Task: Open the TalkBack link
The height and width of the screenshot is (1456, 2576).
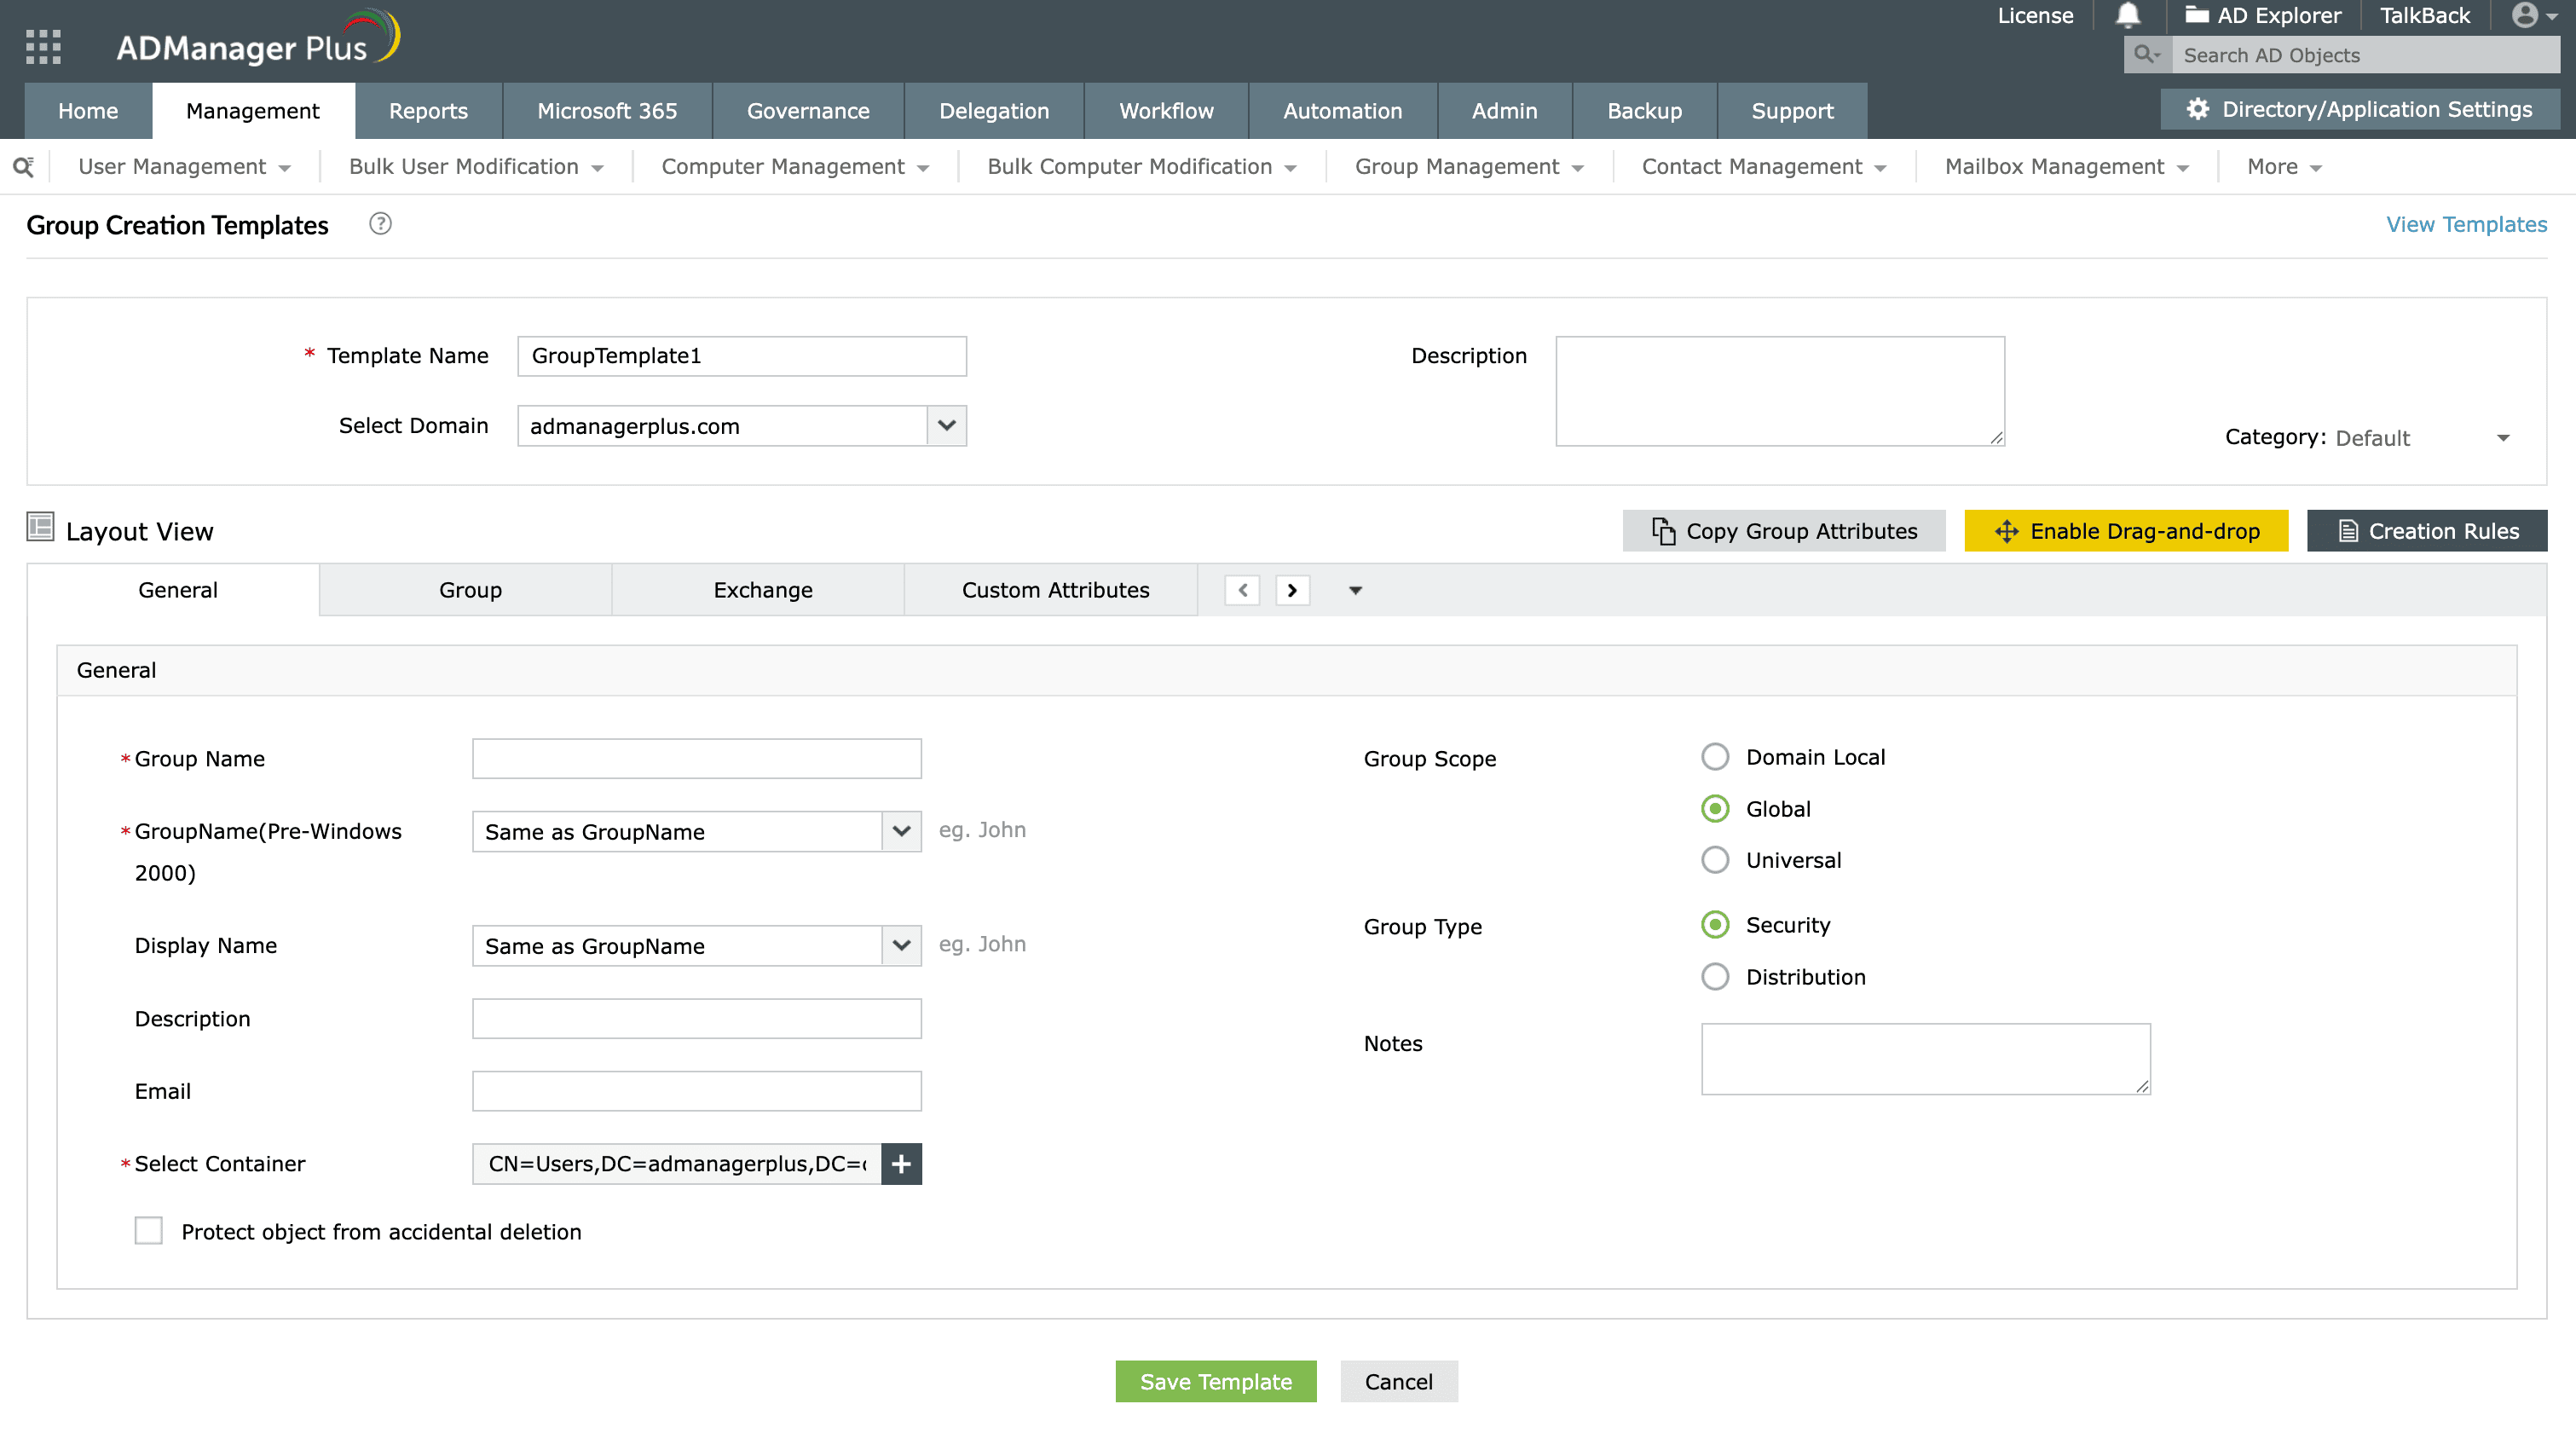Action: click(x=2425, y=15)
